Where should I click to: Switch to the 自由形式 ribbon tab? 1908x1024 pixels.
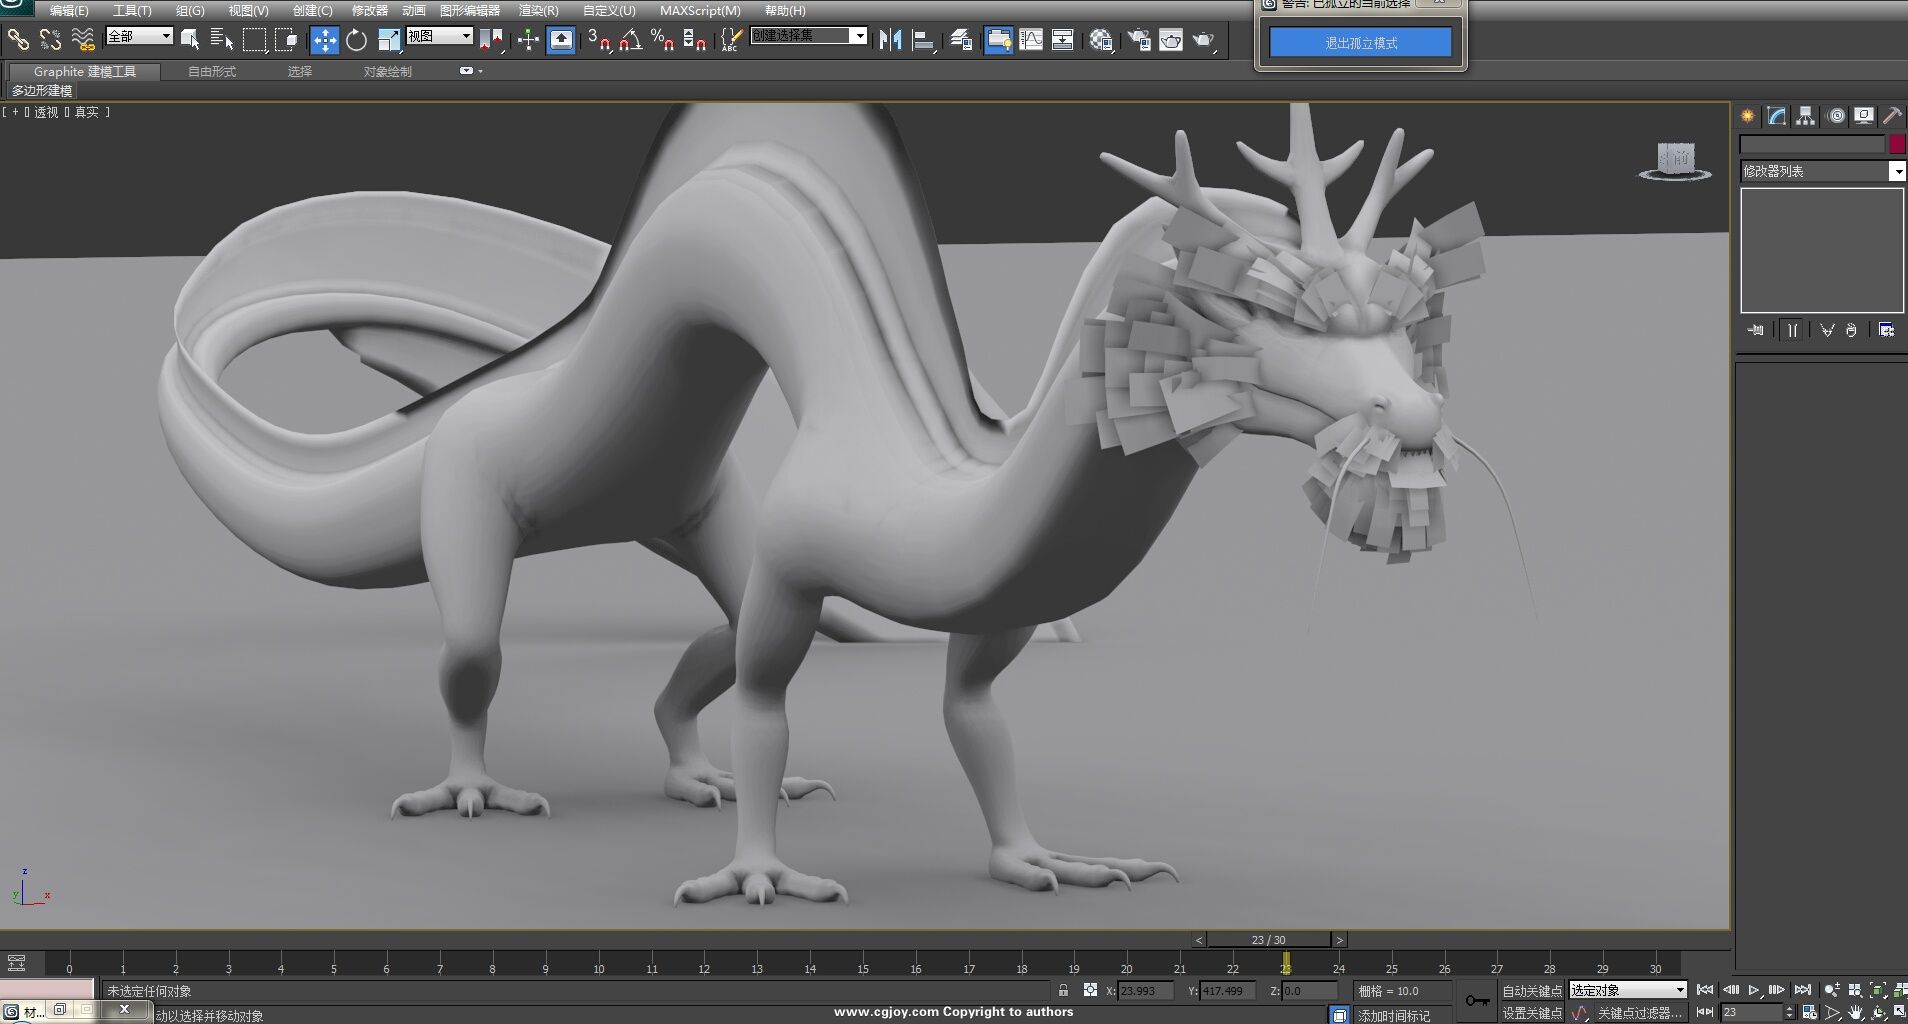(x=212, y=72)
